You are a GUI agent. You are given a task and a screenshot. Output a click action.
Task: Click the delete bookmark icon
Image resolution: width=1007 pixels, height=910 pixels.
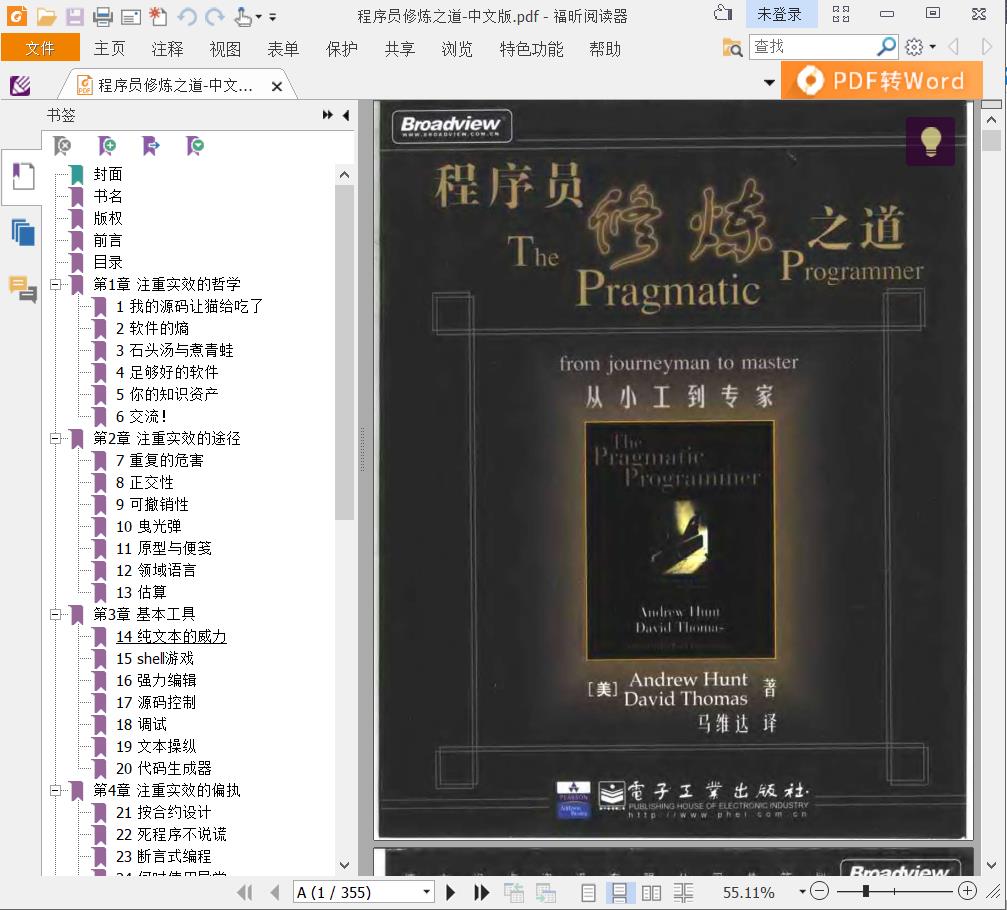pyautogui.click(x=62, y=146)
